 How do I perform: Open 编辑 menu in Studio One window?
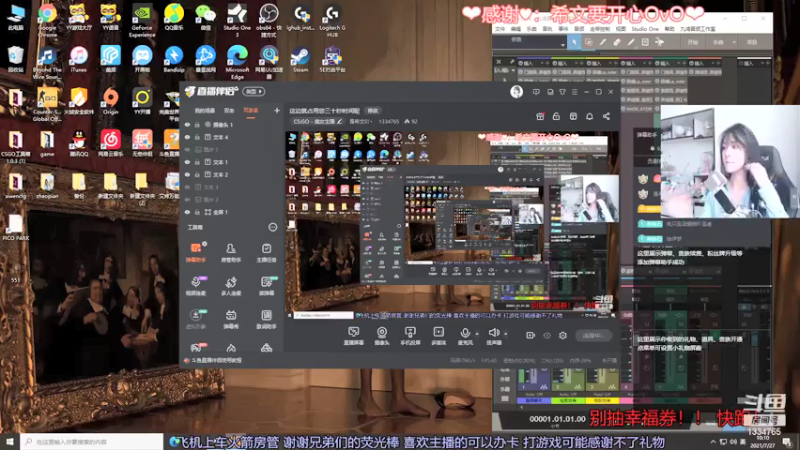[516, 29]
